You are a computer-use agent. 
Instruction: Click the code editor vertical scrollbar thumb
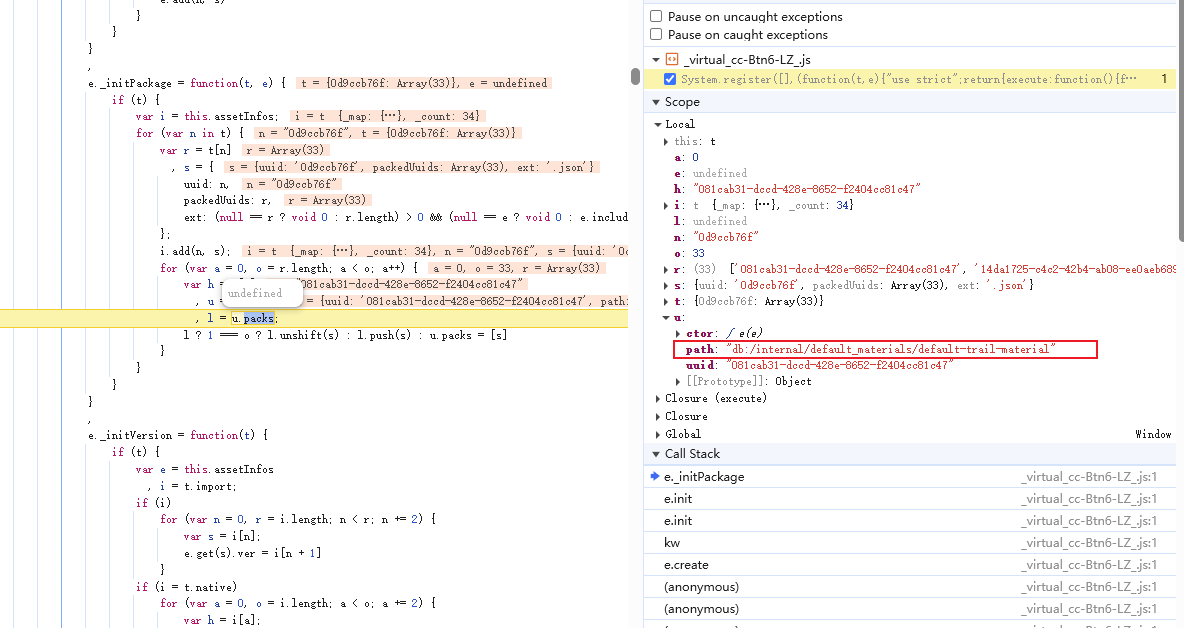pos(634,77)
